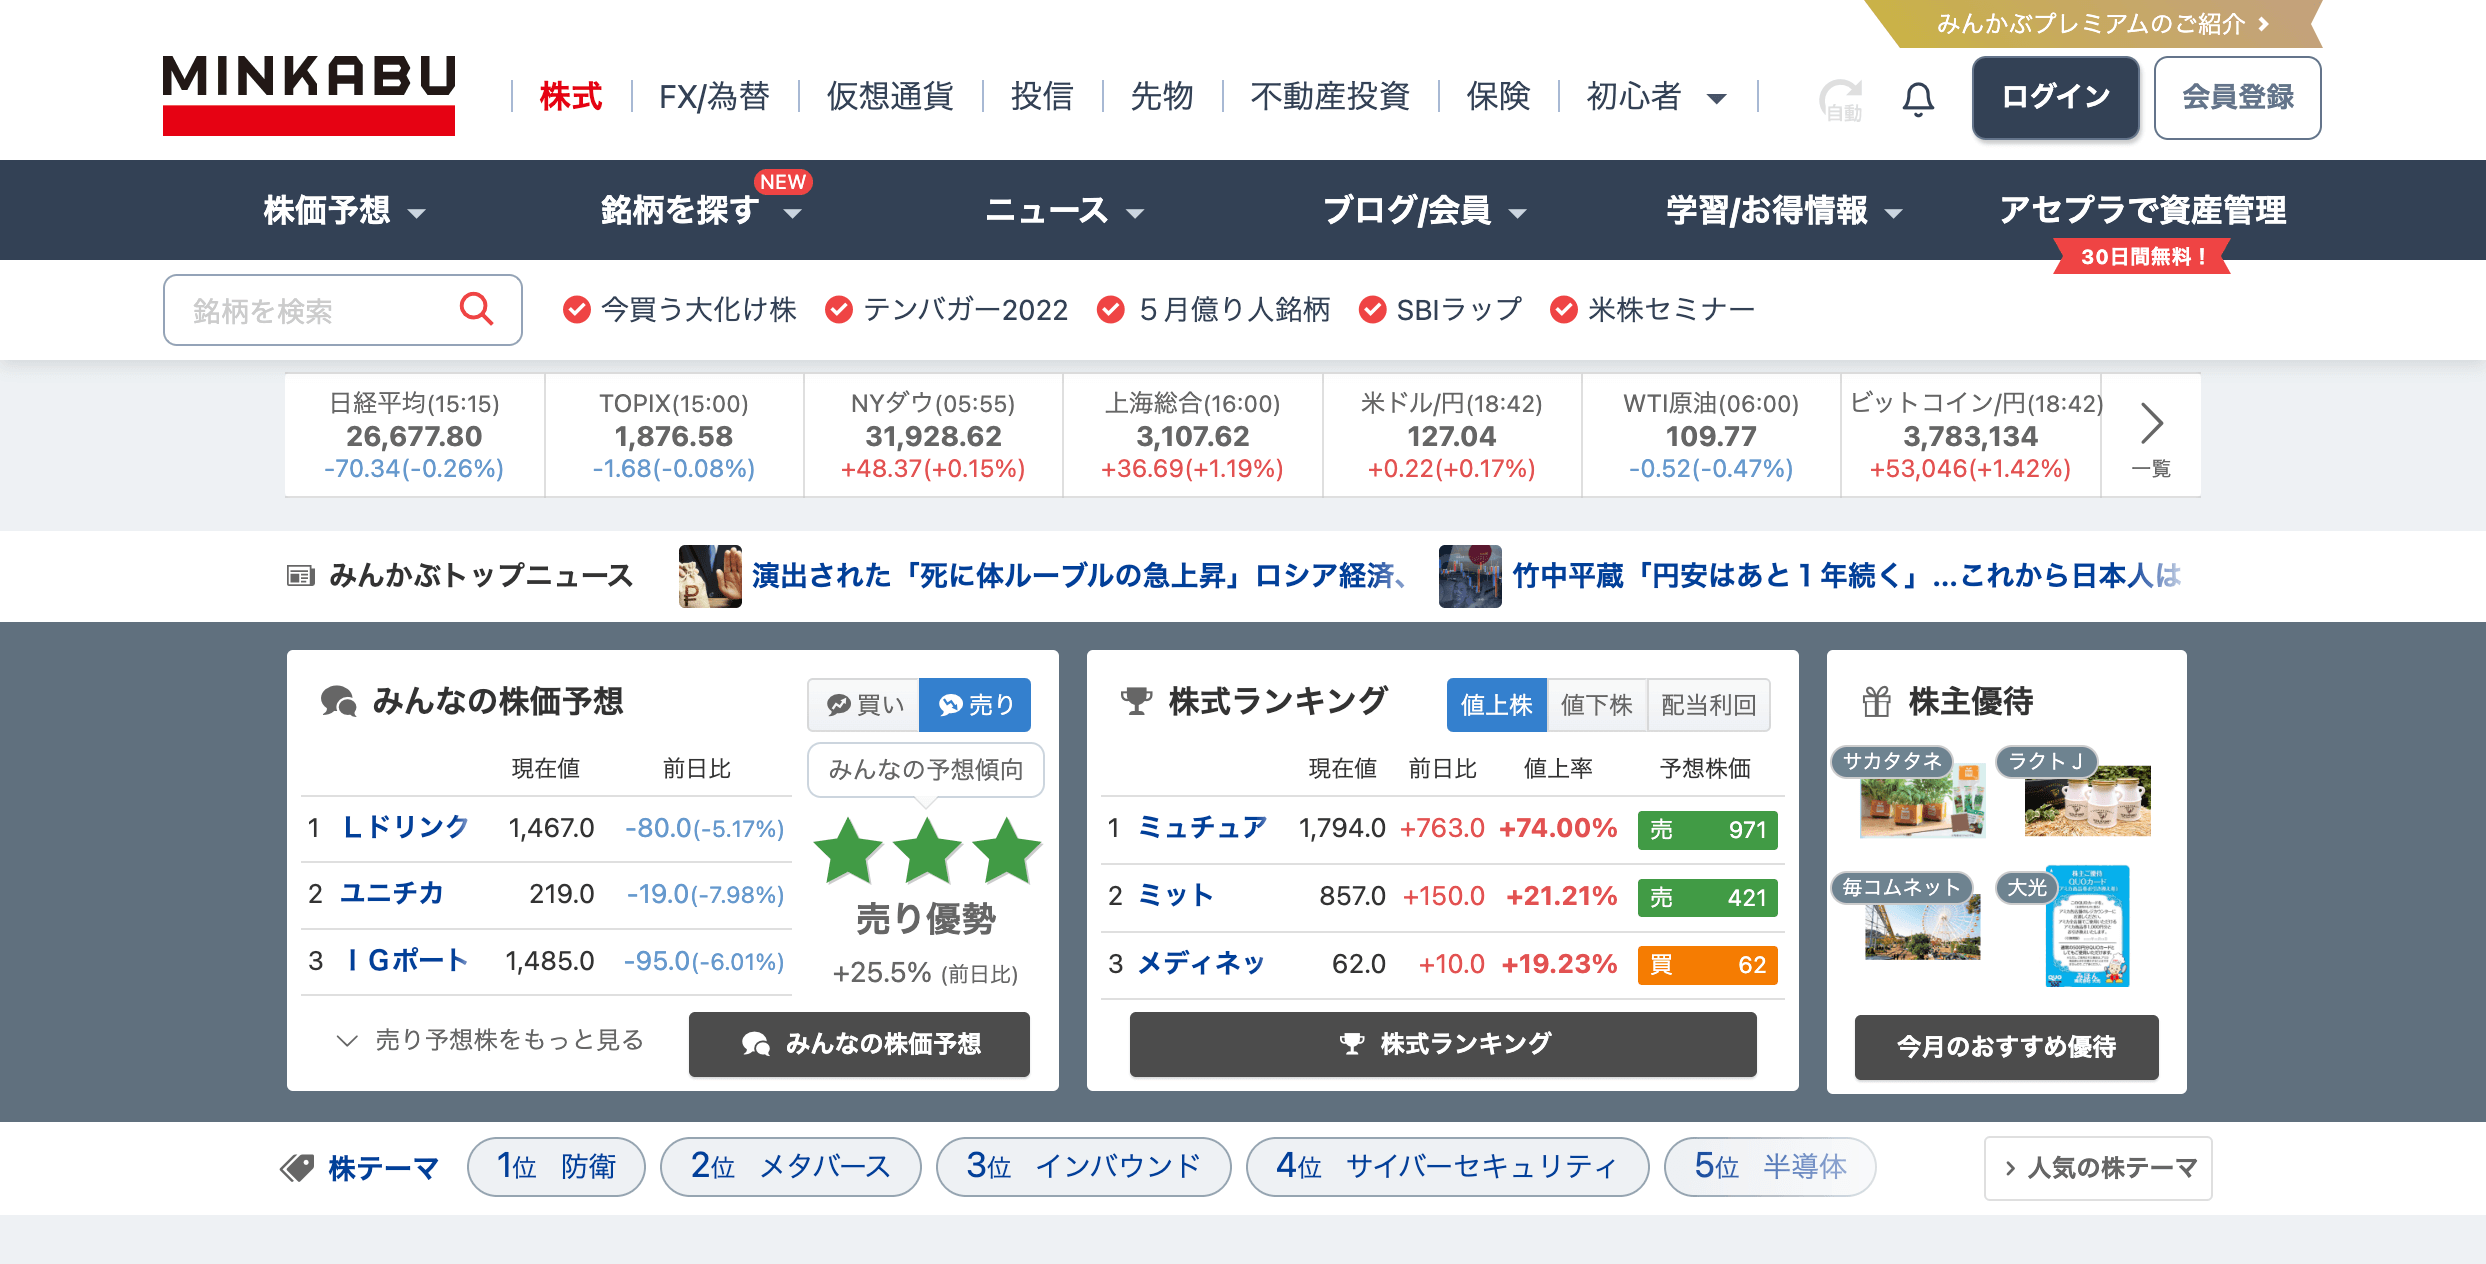Image resolution: width=2486 pixels, height=1264 pixels.
Task: Click the orange 買 62 forecast badge
Action: click(1707, 965)
